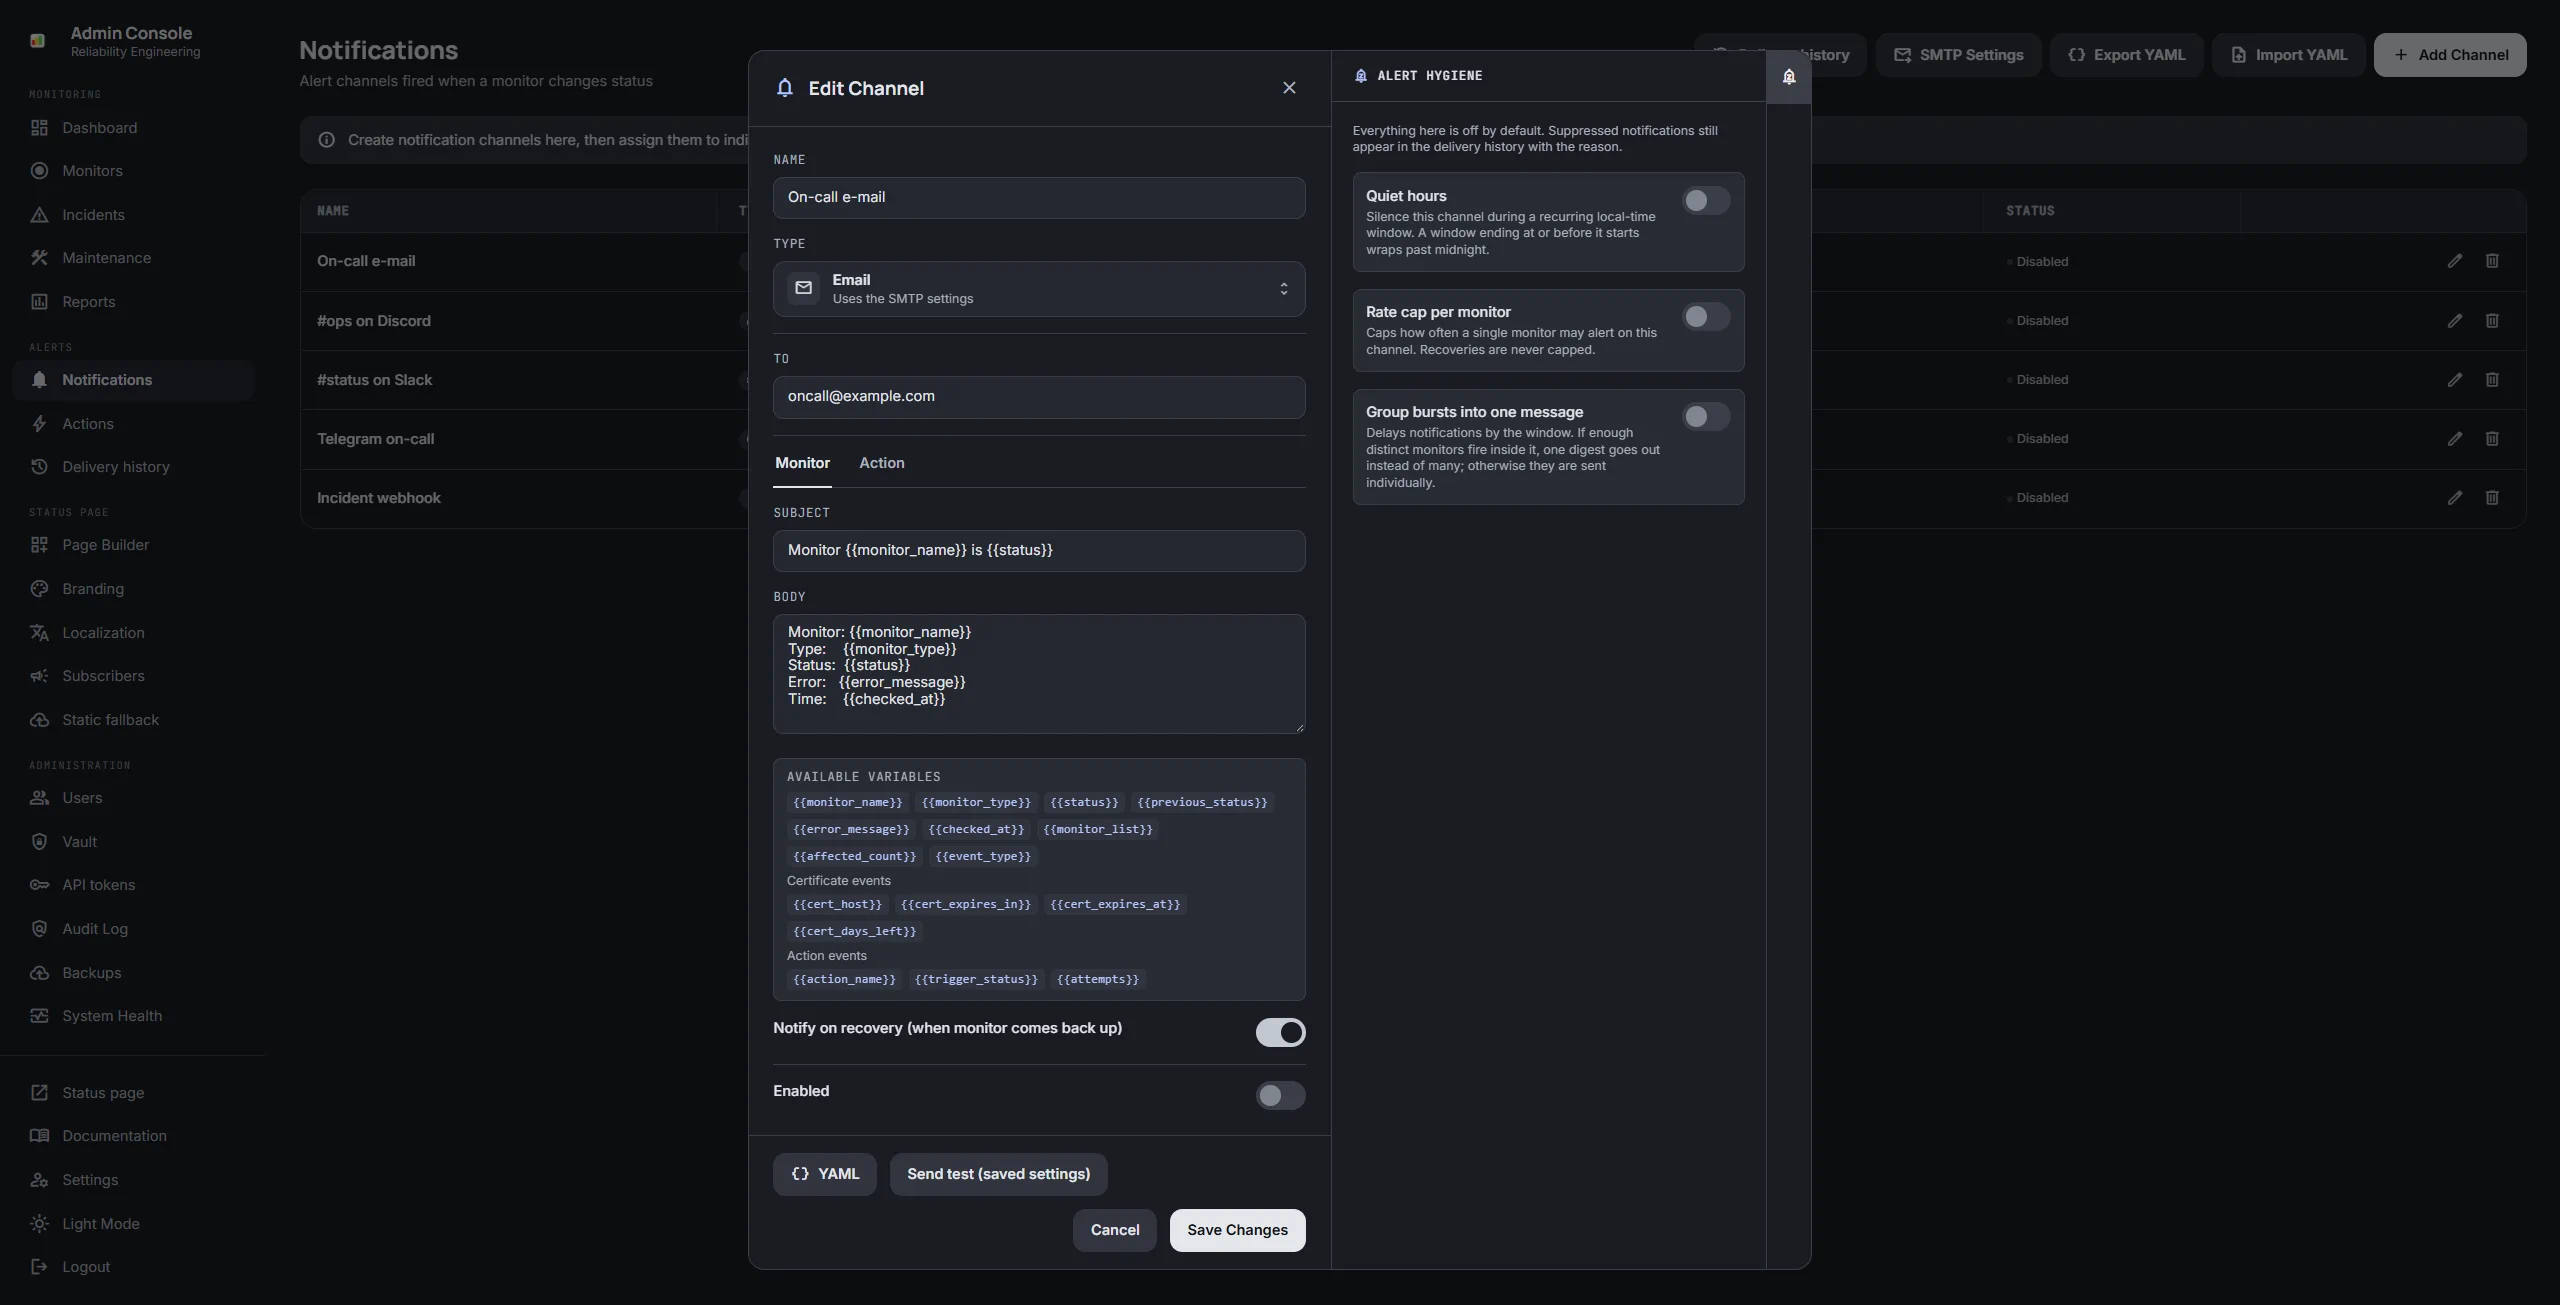
Task: Click the Alert Hygiene bell tab icon
Action: click(1788, 77)
